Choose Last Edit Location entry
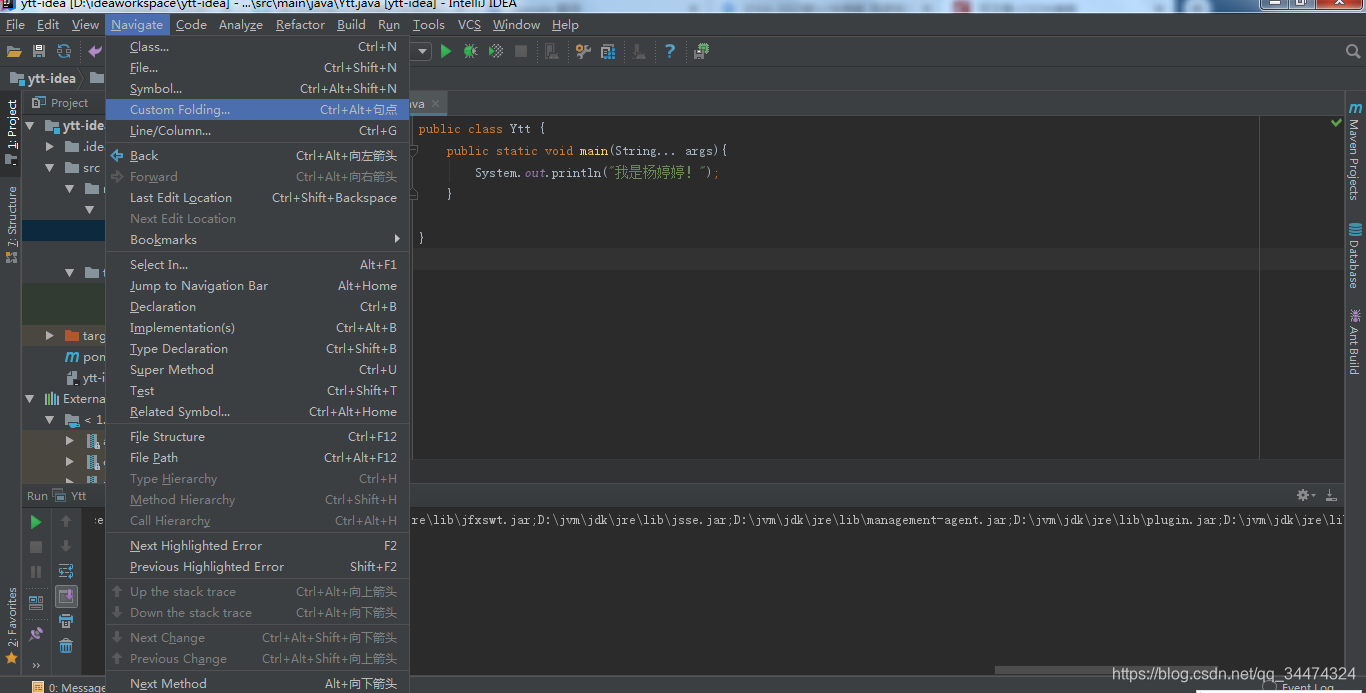 [258, 198]
